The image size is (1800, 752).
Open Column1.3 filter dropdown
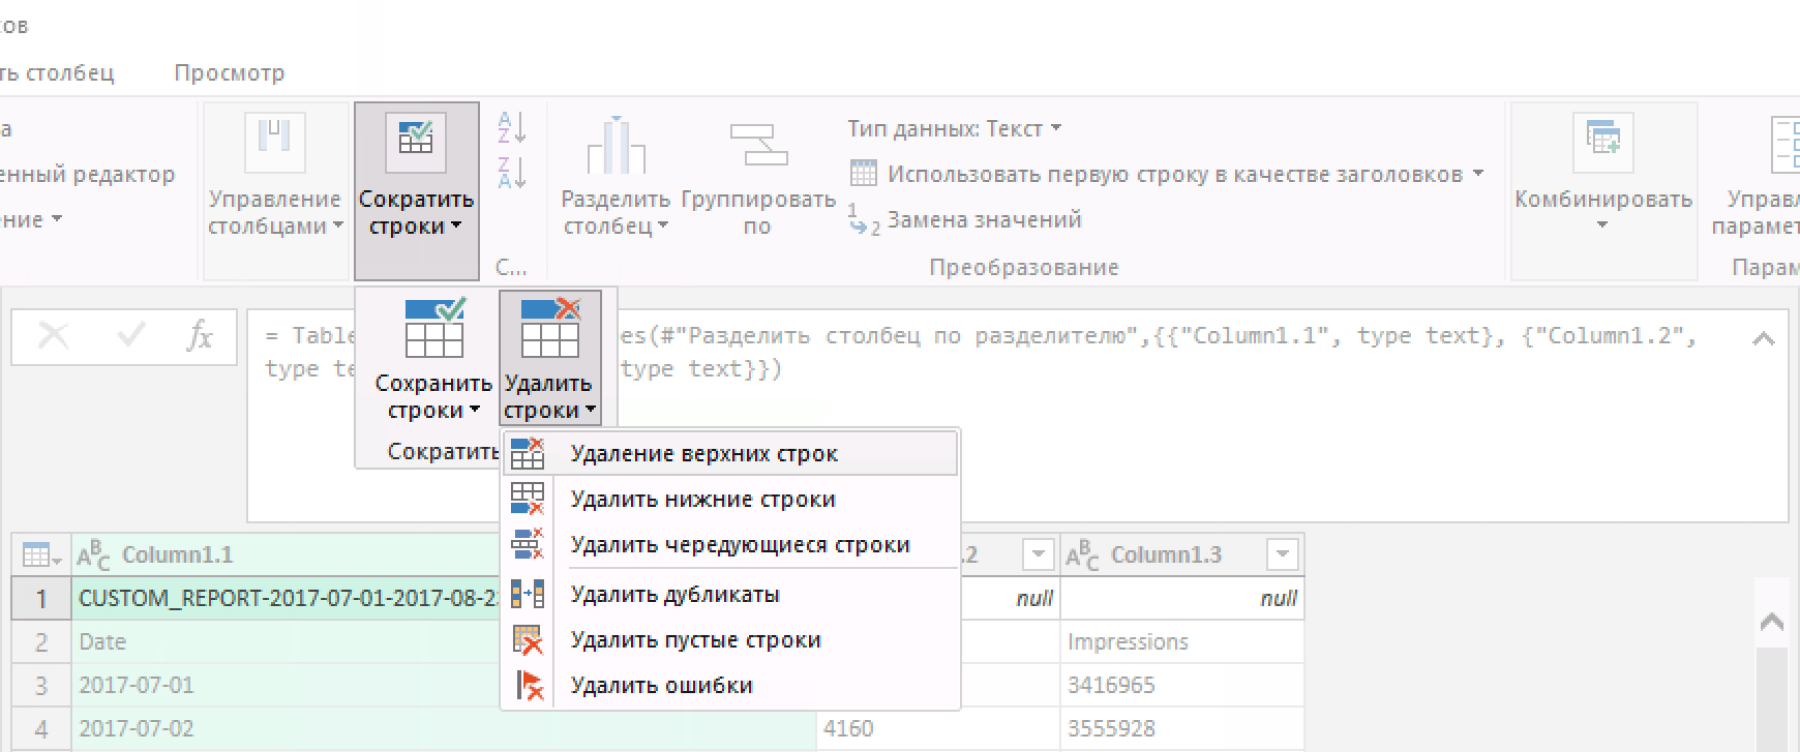1282,554
